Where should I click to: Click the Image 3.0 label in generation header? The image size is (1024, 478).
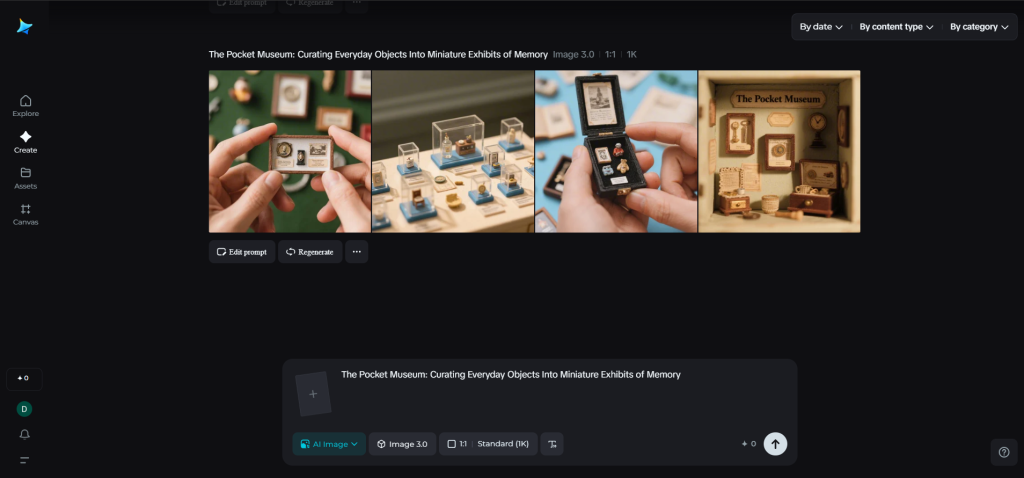pos(573,55)
